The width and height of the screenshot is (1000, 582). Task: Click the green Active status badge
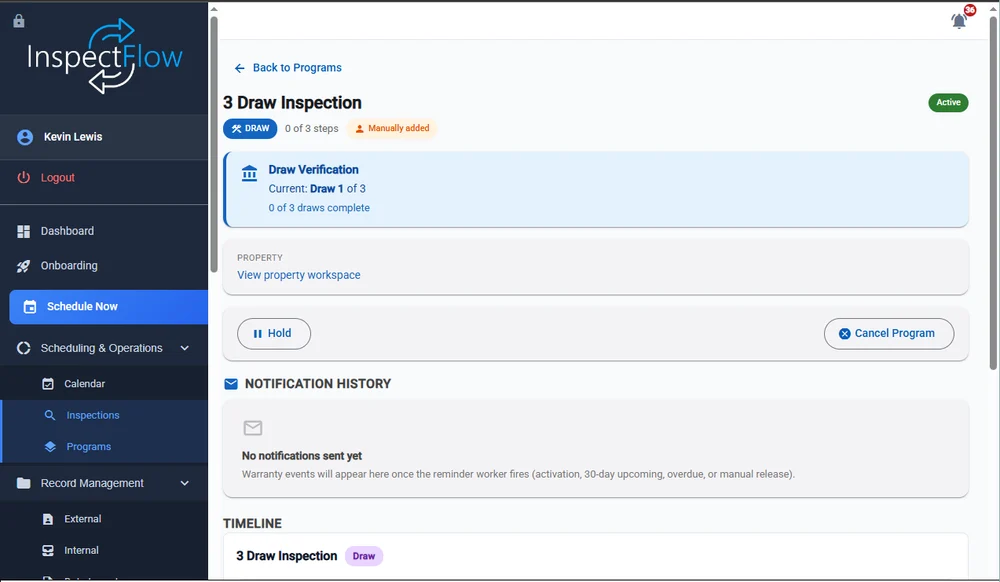pyautogui.click(x=948, y=103)
